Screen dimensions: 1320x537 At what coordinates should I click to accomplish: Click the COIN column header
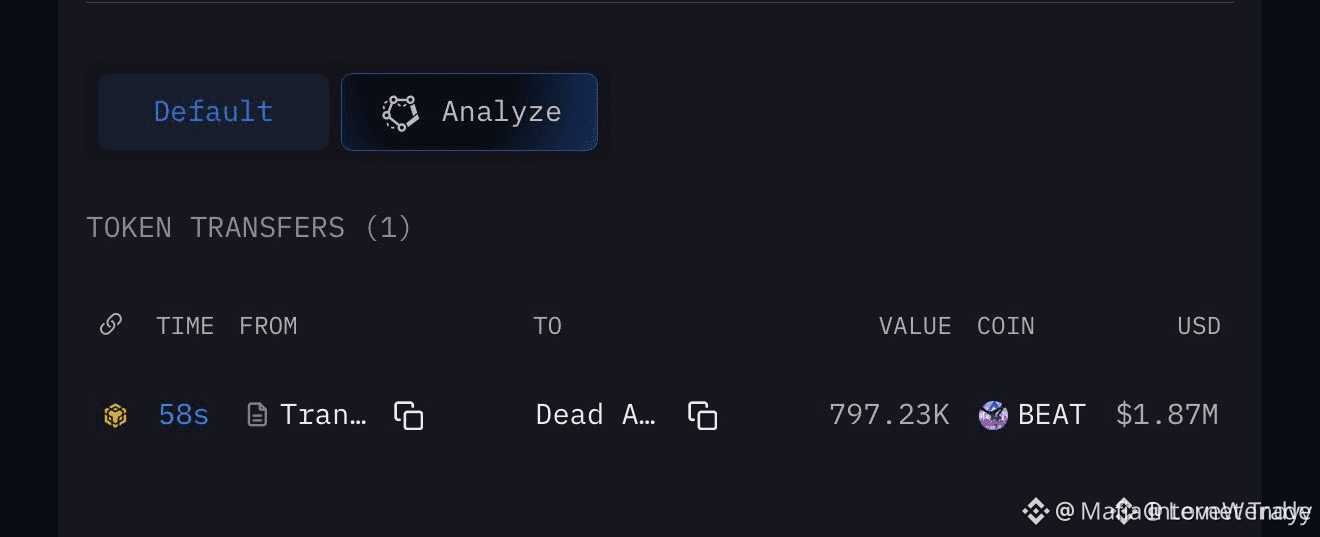[x=1006, y=326]
